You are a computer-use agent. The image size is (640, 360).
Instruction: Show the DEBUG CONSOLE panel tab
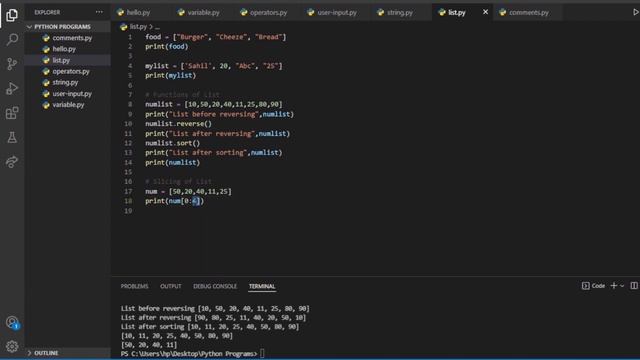coord(215,286)
